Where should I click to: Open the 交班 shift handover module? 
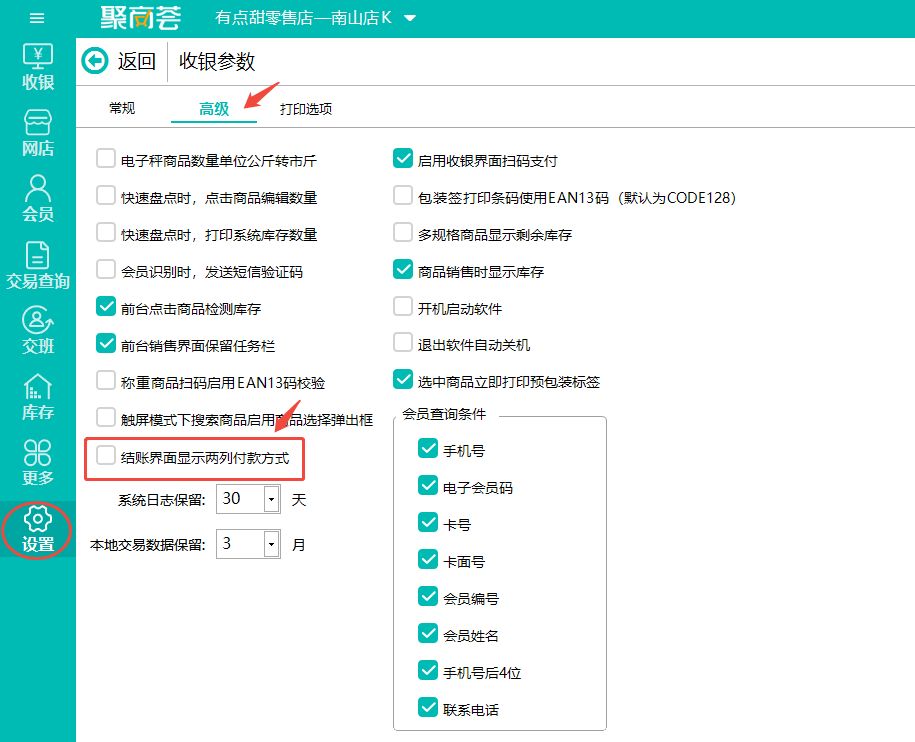38,331
